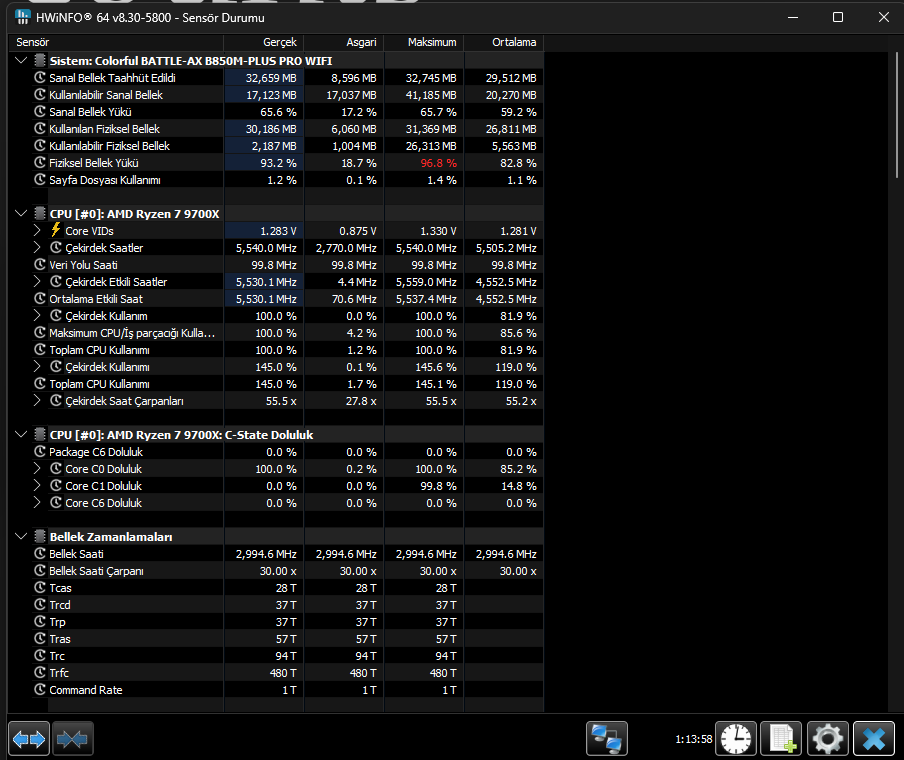Viewport: 904px width, 760px height.
Task: Click clock icon next to Command Rate
Action: (40, 689)
